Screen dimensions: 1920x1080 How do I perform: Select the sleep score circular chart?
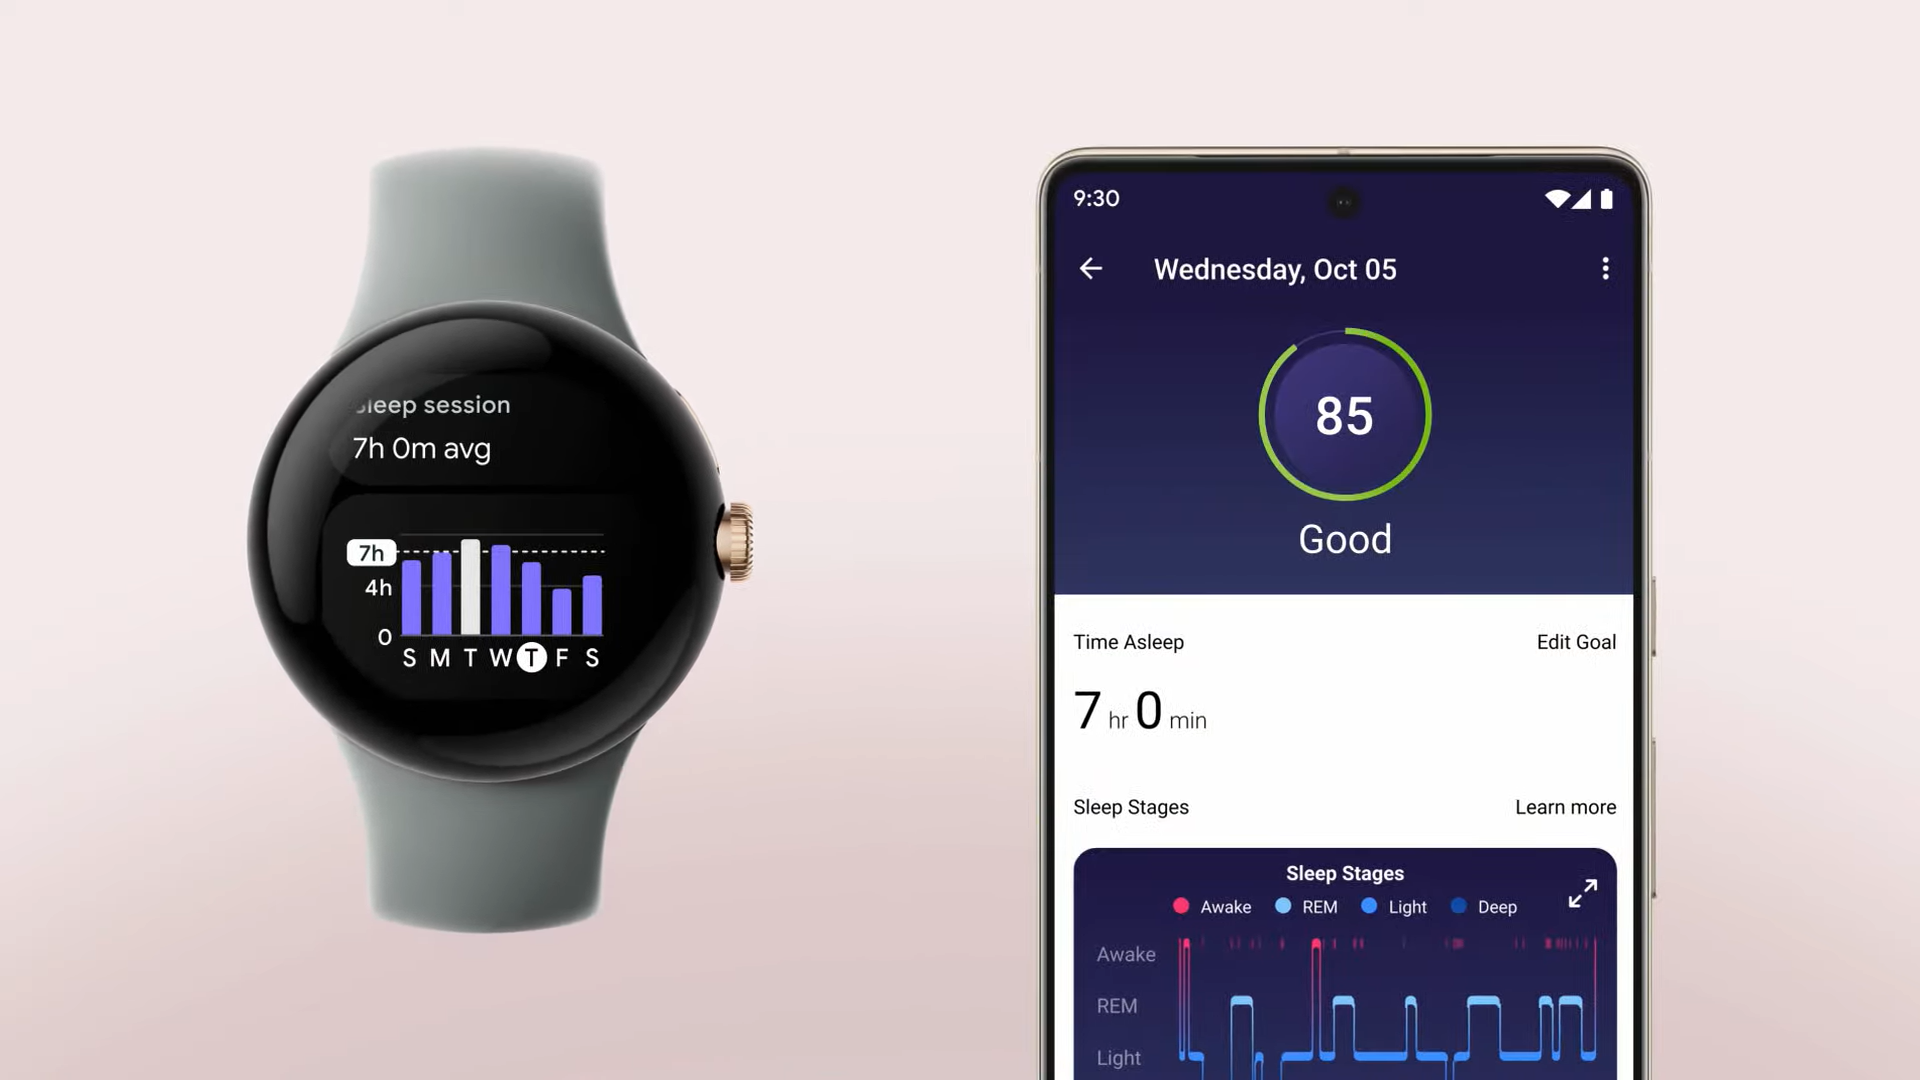1344,415
